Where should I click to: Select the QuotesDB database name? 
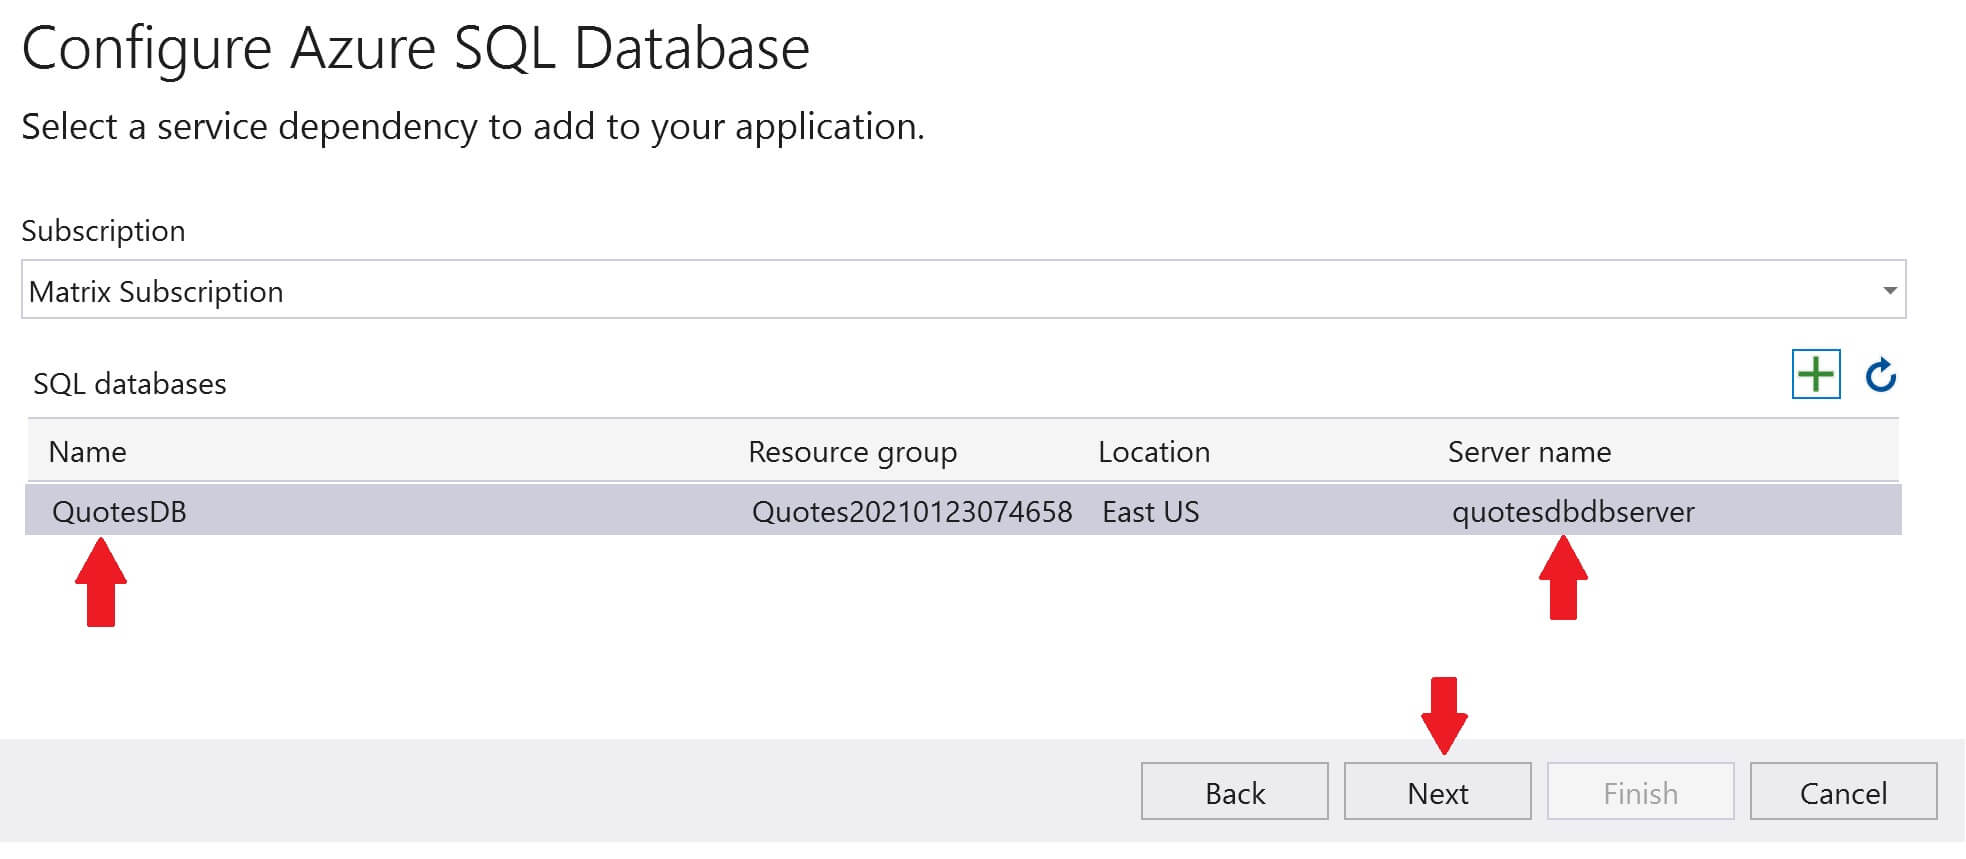(x=119, y=511)
